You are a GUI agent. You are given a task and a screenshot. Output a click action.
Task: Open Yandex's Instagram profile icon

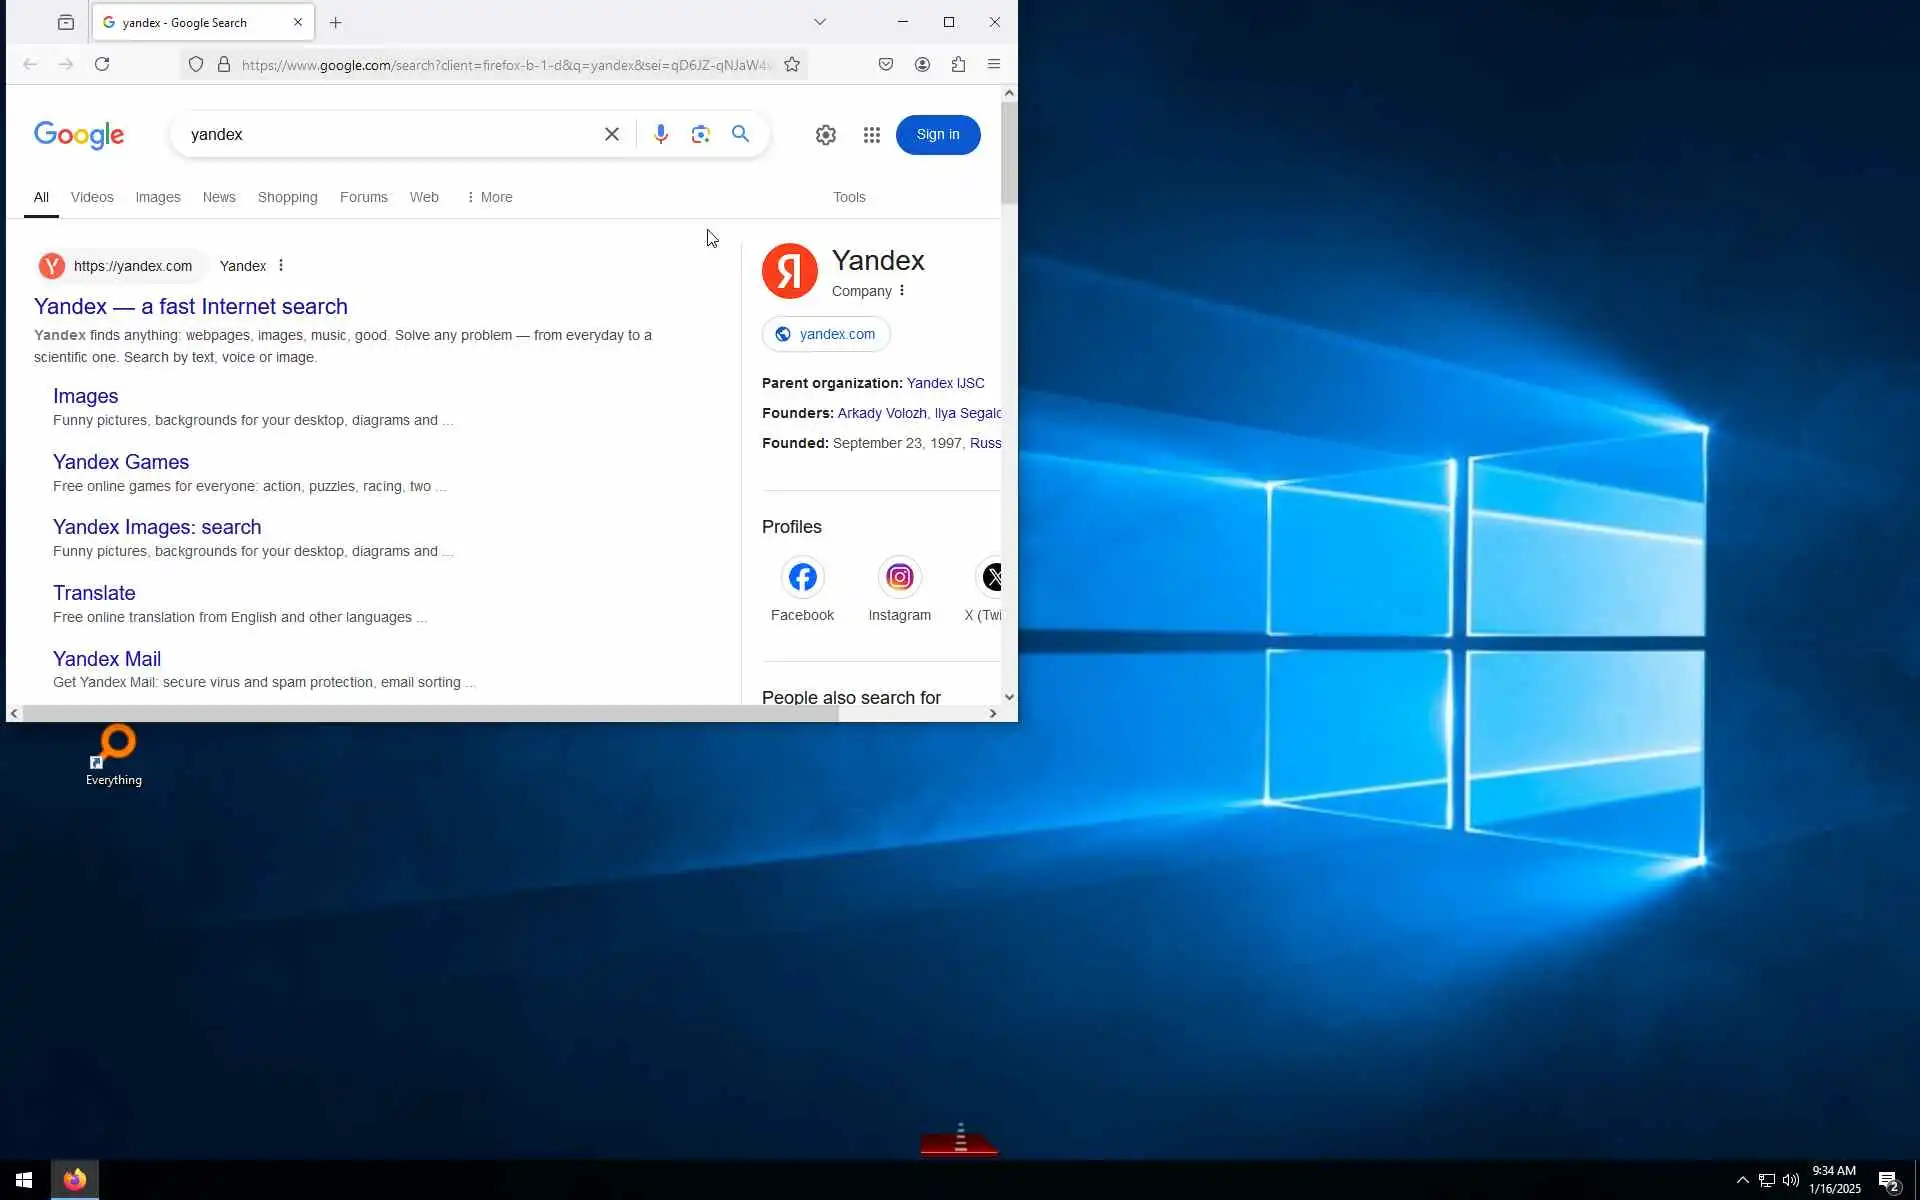point(899,578)
